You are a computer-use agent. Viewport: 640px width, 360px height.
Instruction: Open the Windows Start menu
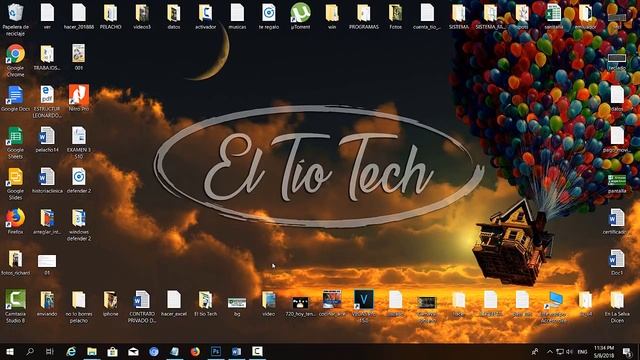pyautogui.click(x=10, y=352)
